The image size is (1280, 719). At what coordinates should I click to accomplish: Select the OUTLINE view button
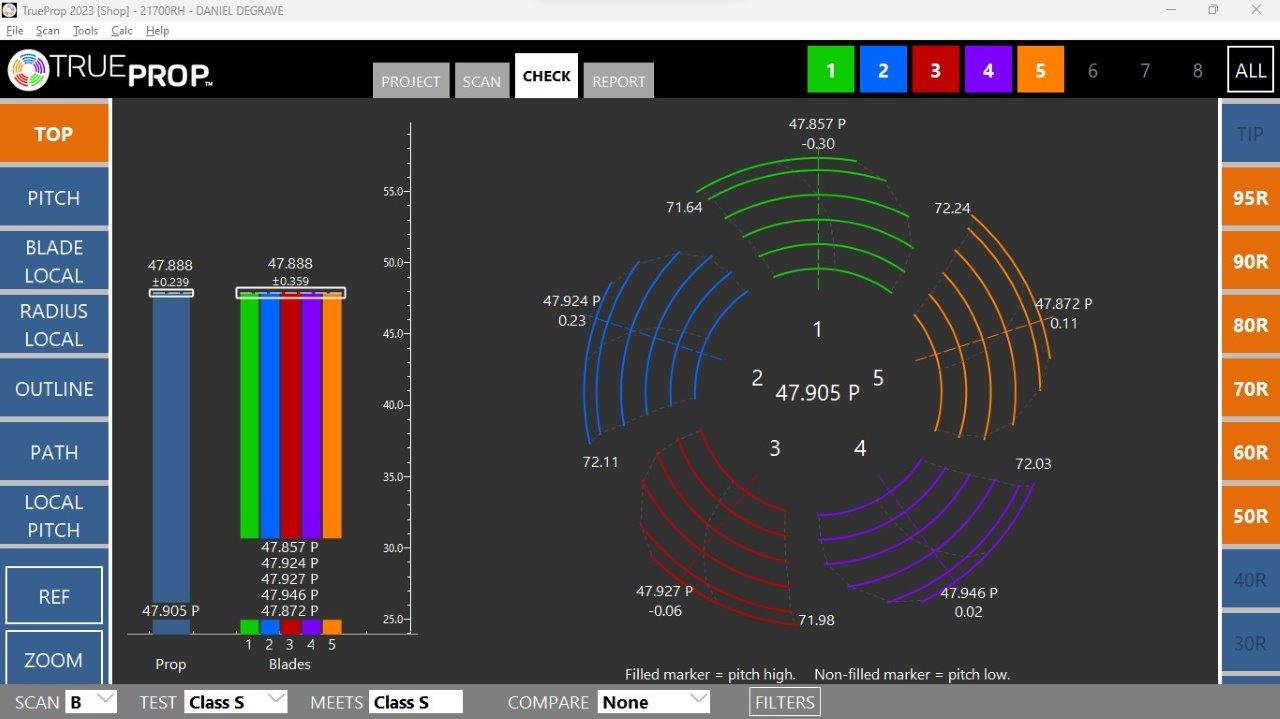(x=54, y=389)
